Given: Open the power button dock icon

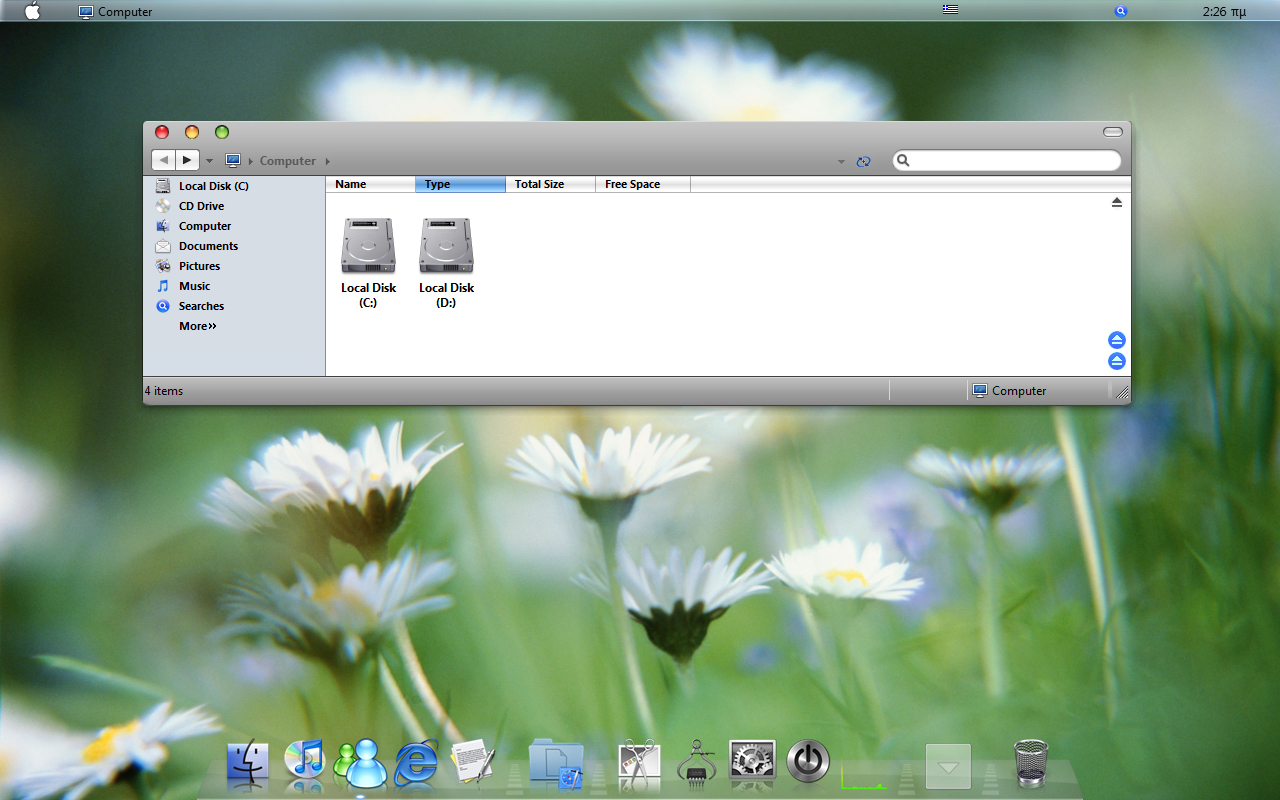Looking at the screenshot, I should (x=808, y=761).
